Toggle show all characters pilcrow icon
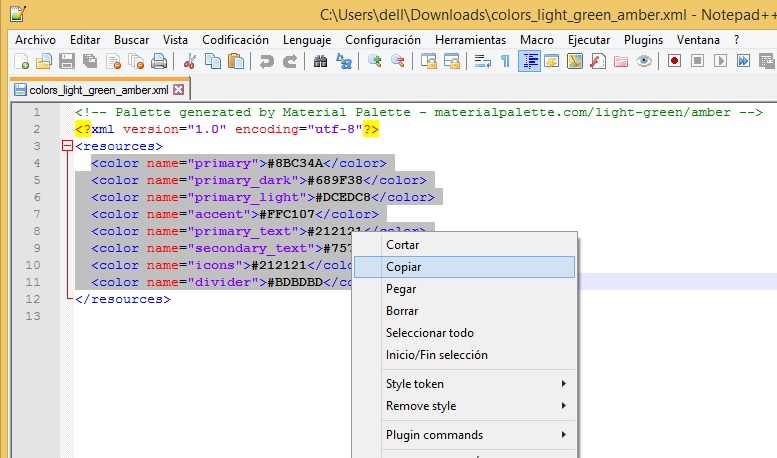777x458 pixels. coord(505,61)
